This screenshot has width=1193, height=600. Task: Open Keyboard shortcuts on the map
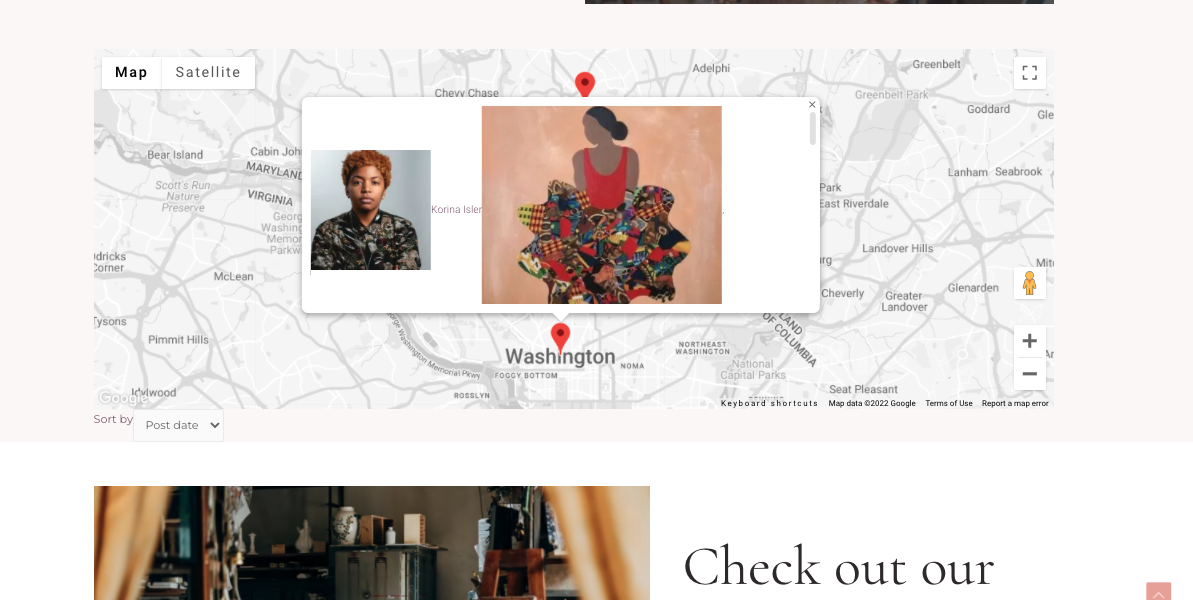pyautogui.click(x=769, y=404)
